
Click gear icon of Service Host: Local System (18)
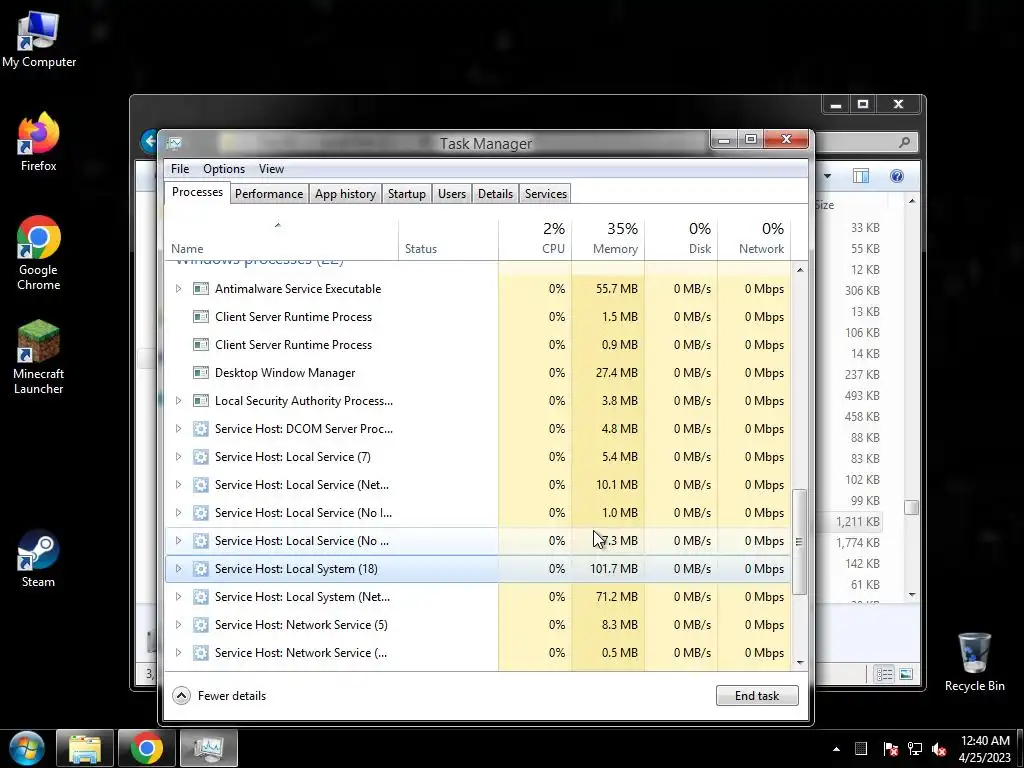[x=200, y=569]
